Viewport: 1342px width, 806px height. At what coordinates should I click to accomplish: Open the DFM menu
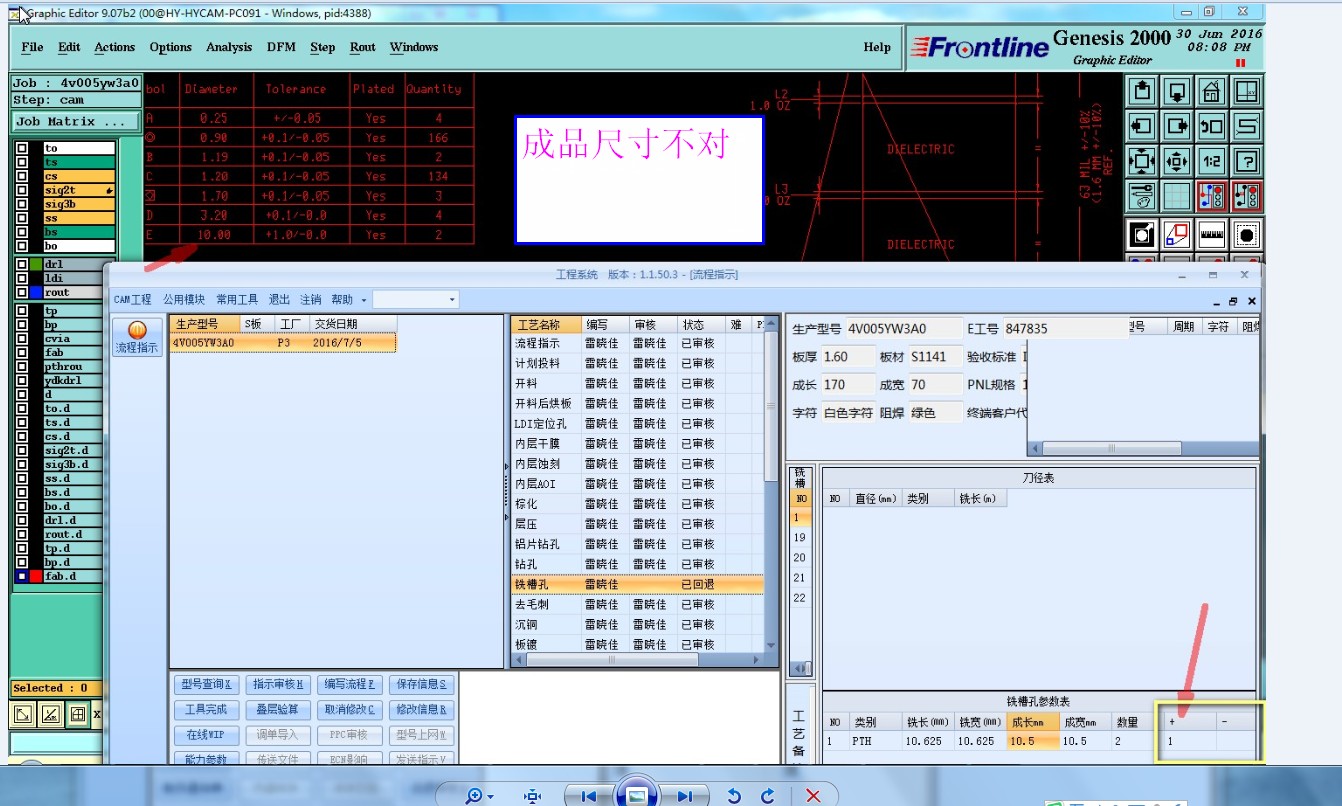(x=281, y=47)
